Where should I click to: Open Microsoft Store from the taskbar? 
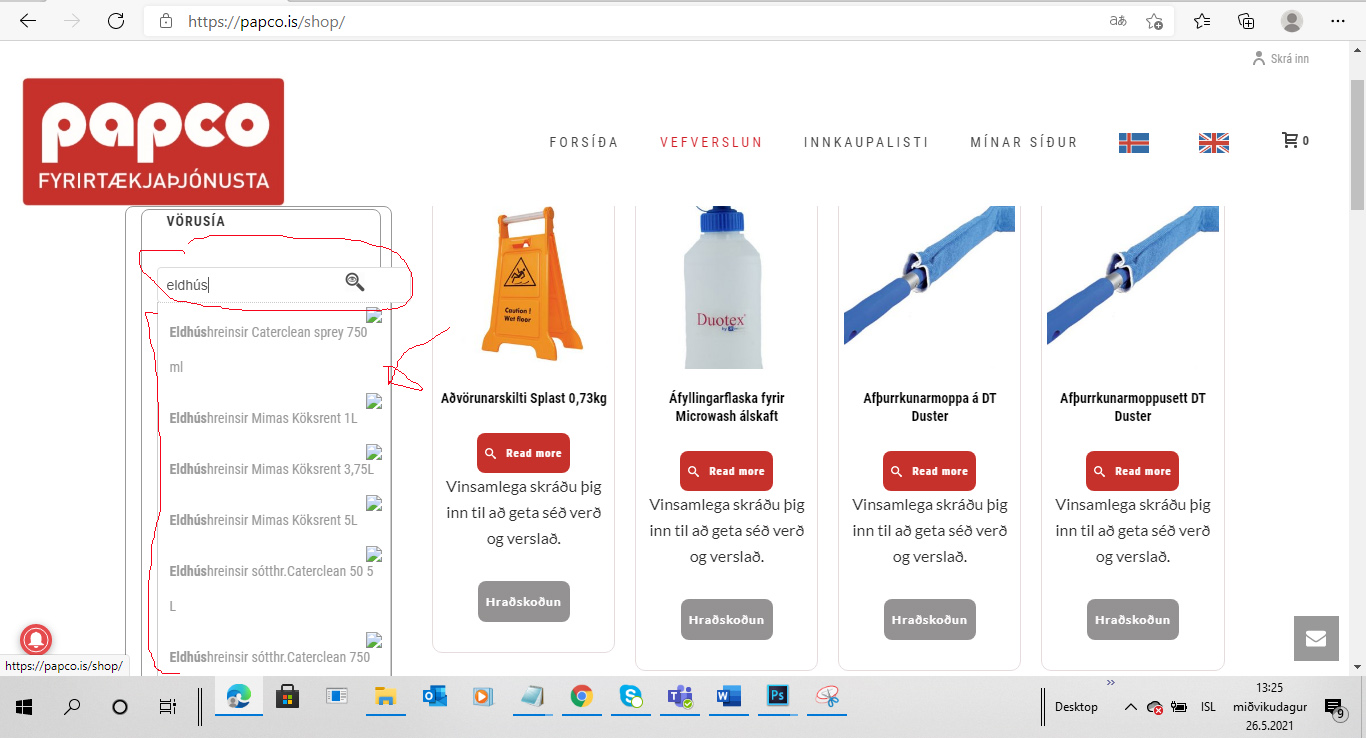click(288, 697)
